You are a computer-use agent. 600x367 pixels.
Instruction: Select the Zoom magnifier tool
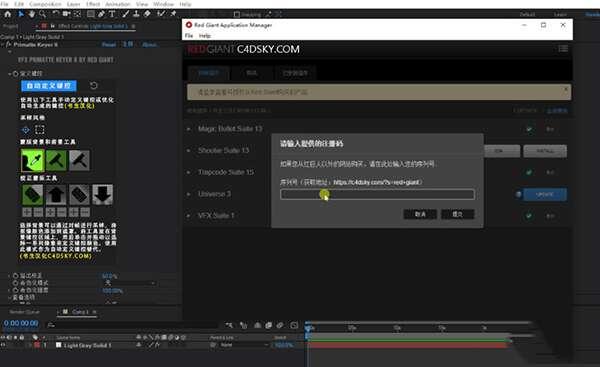click(42, 14)
